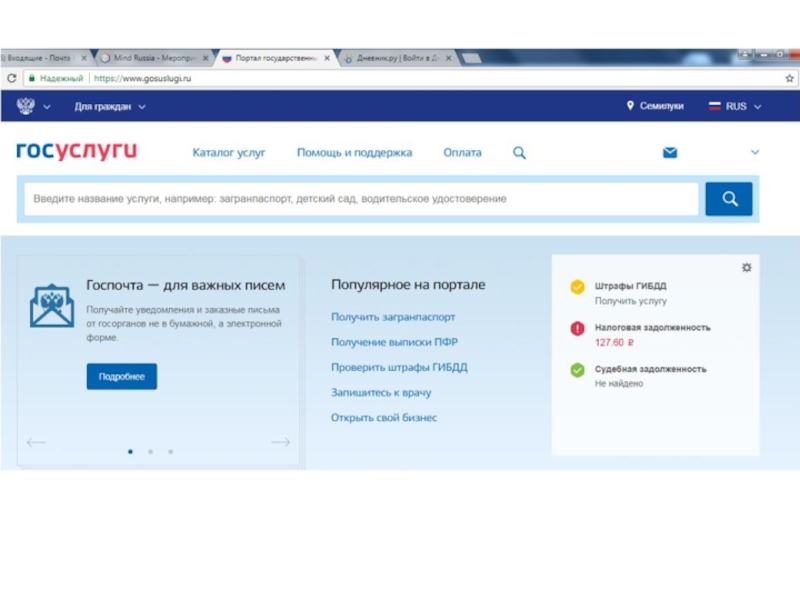Click the blue search button with magnifier
This screenshot has height=600, width=800.
728,199
